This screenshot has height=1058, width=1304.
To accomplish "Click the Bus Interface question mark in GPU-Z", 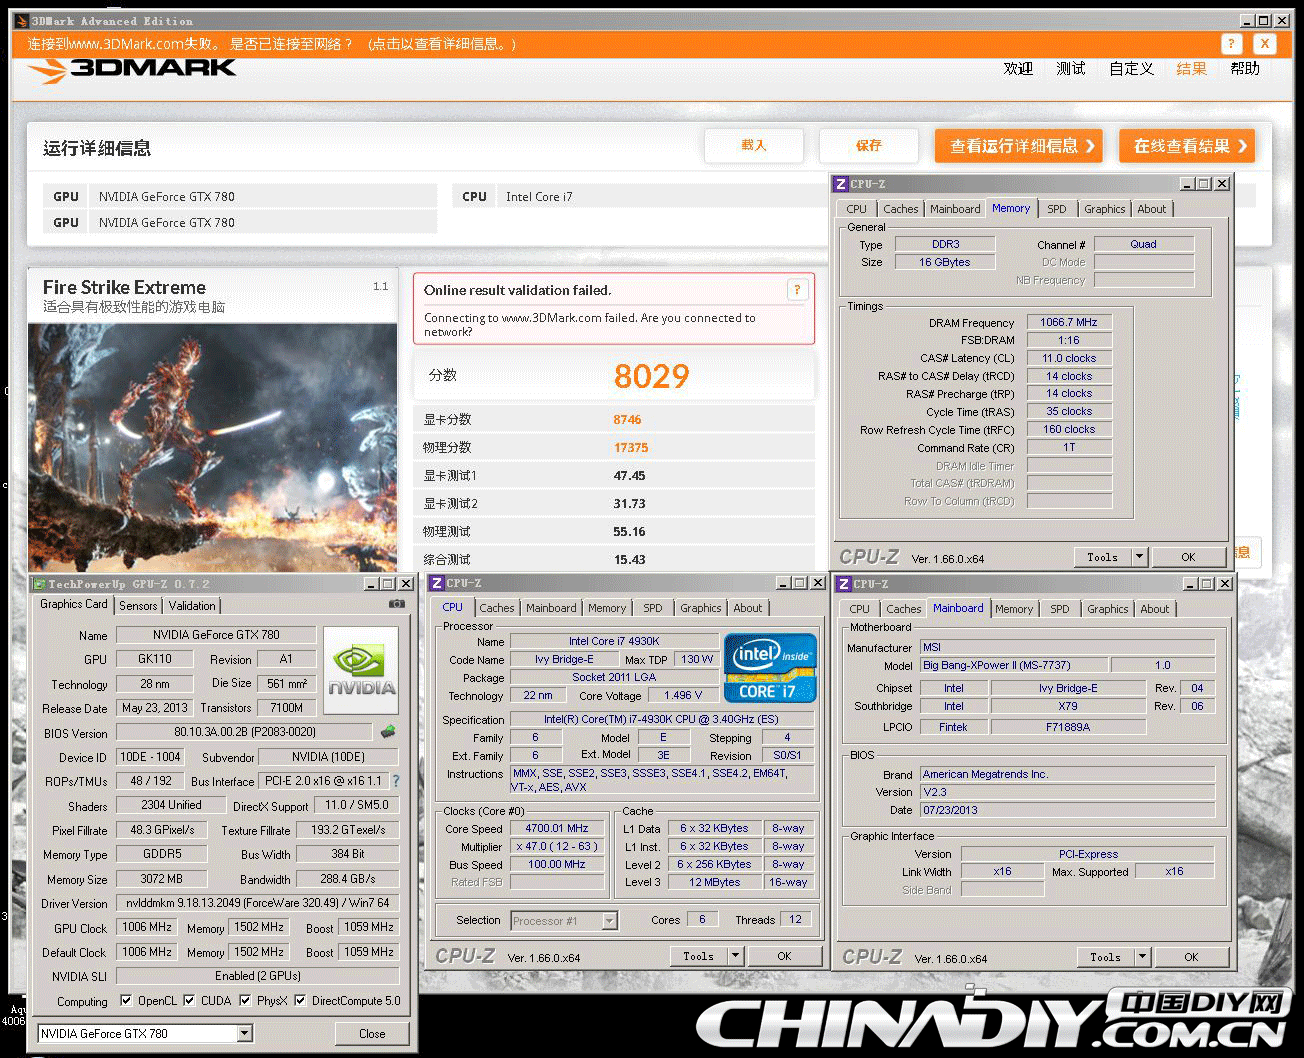I will coord(396,781).
